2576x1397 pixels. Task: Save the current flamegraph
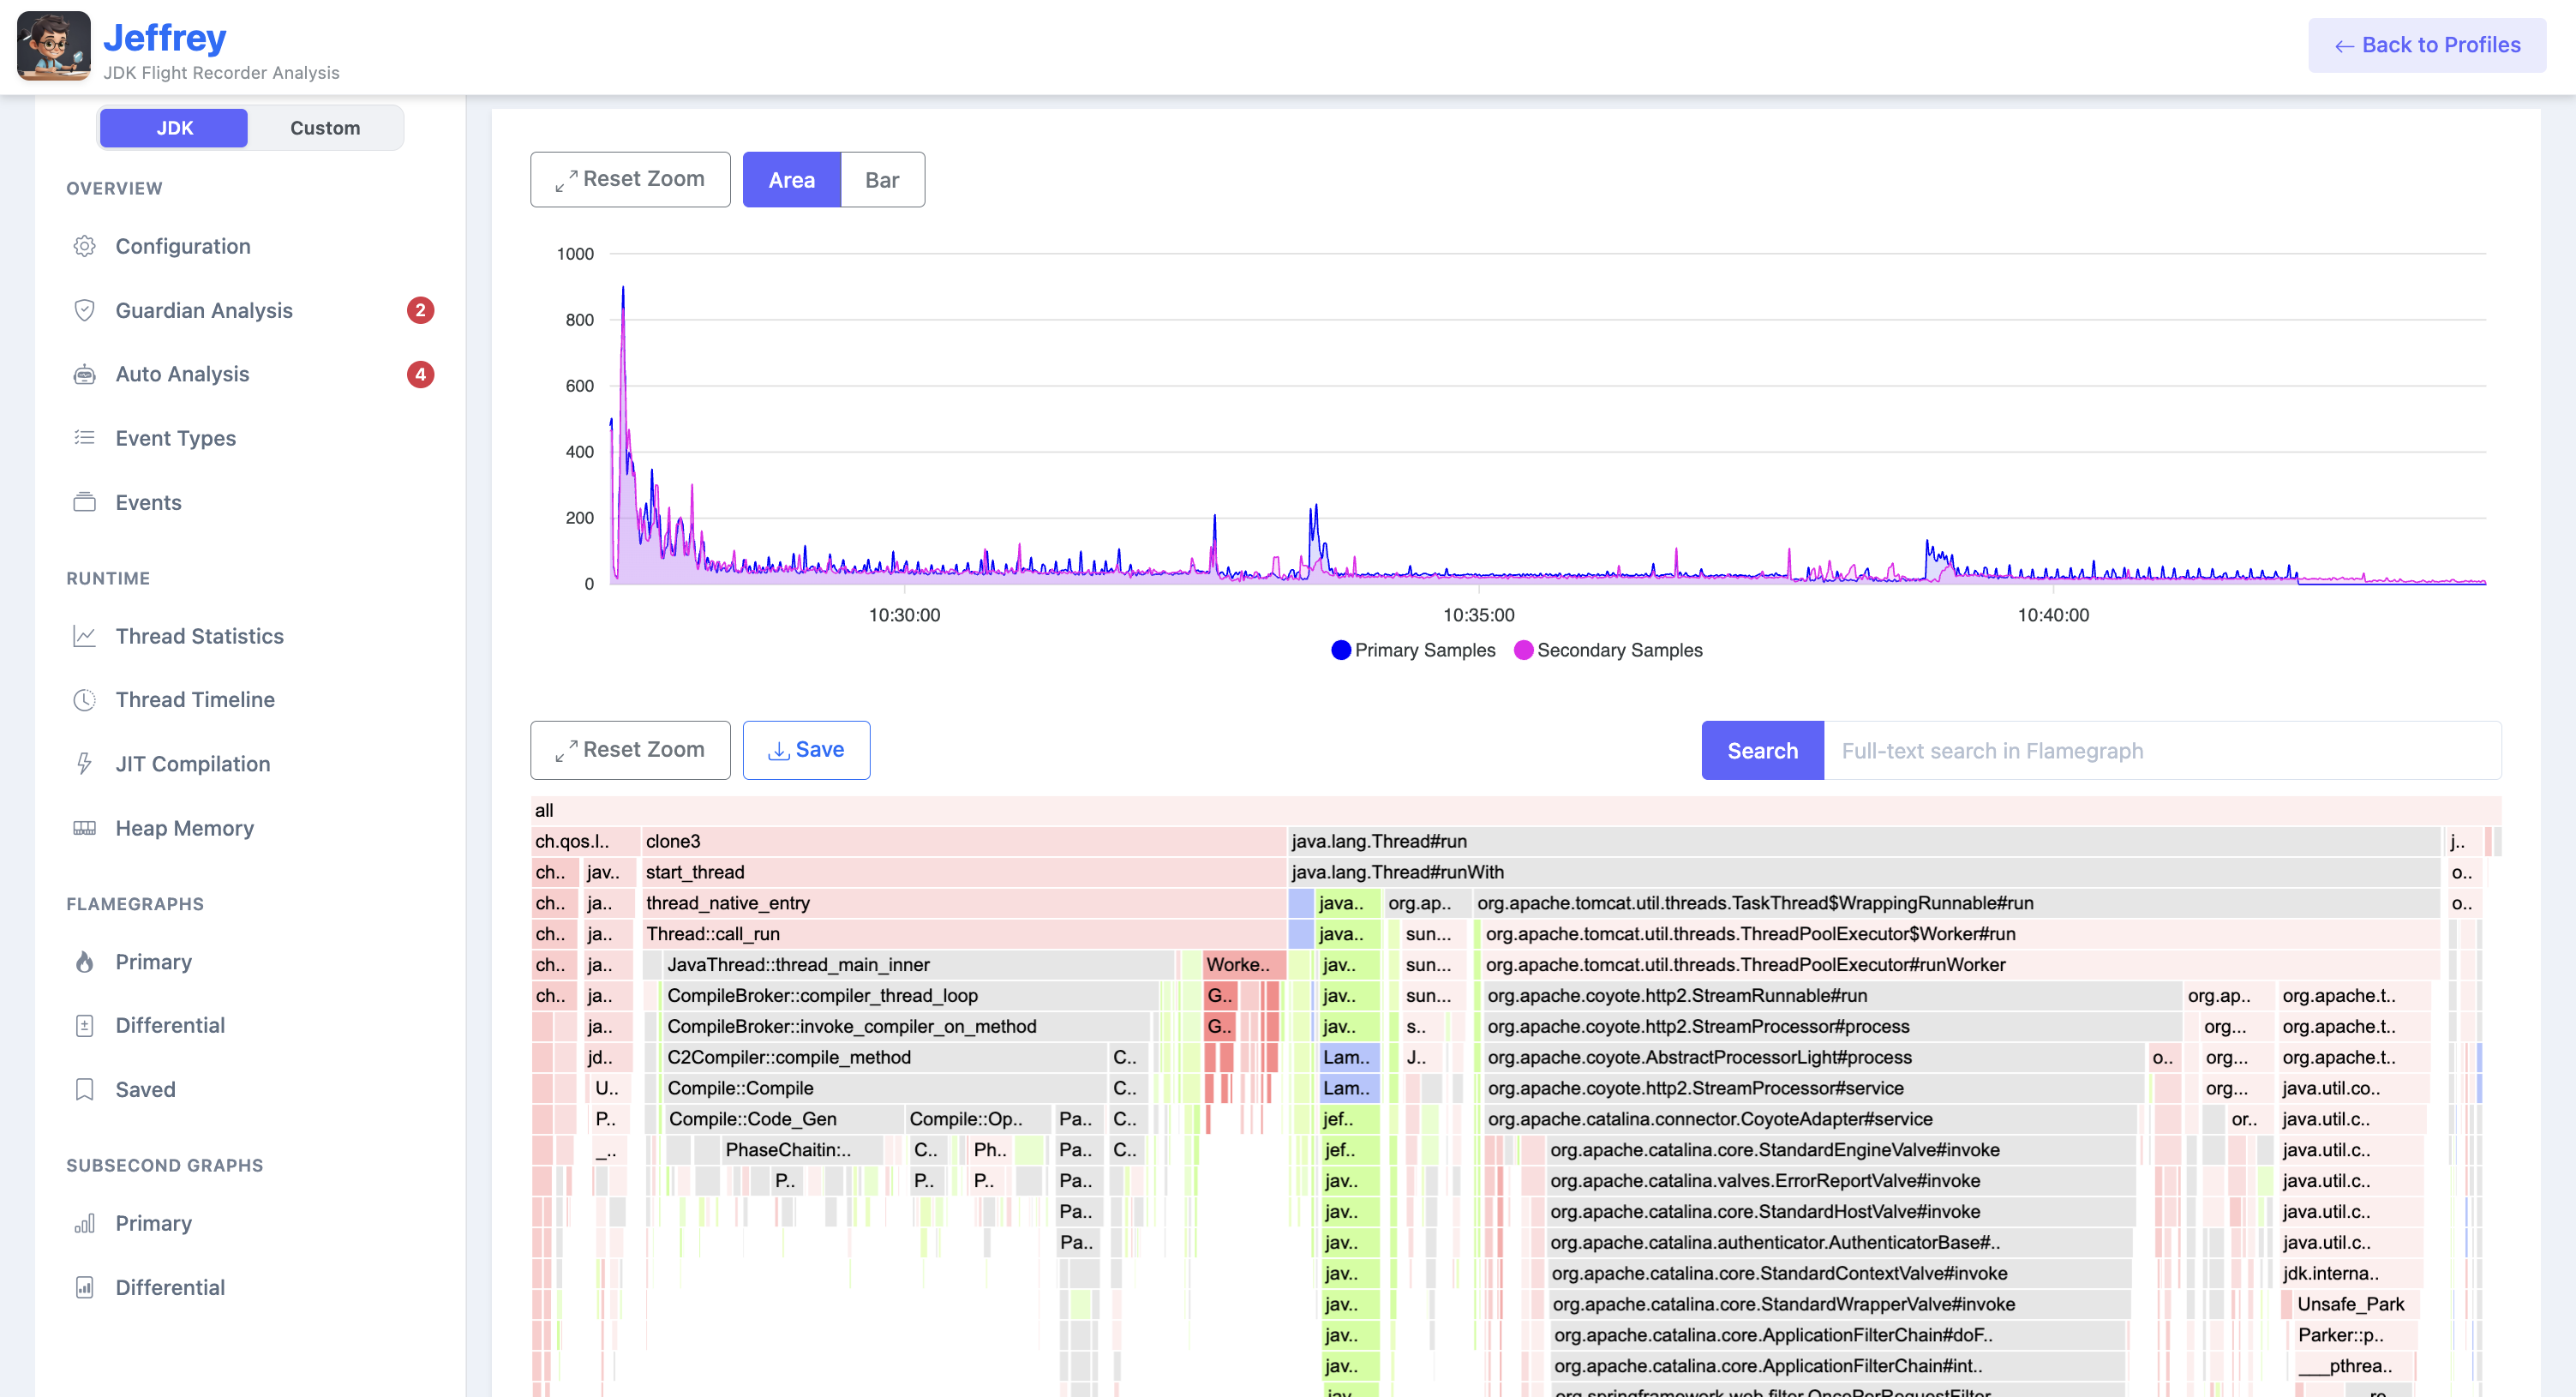click(806, 749)
